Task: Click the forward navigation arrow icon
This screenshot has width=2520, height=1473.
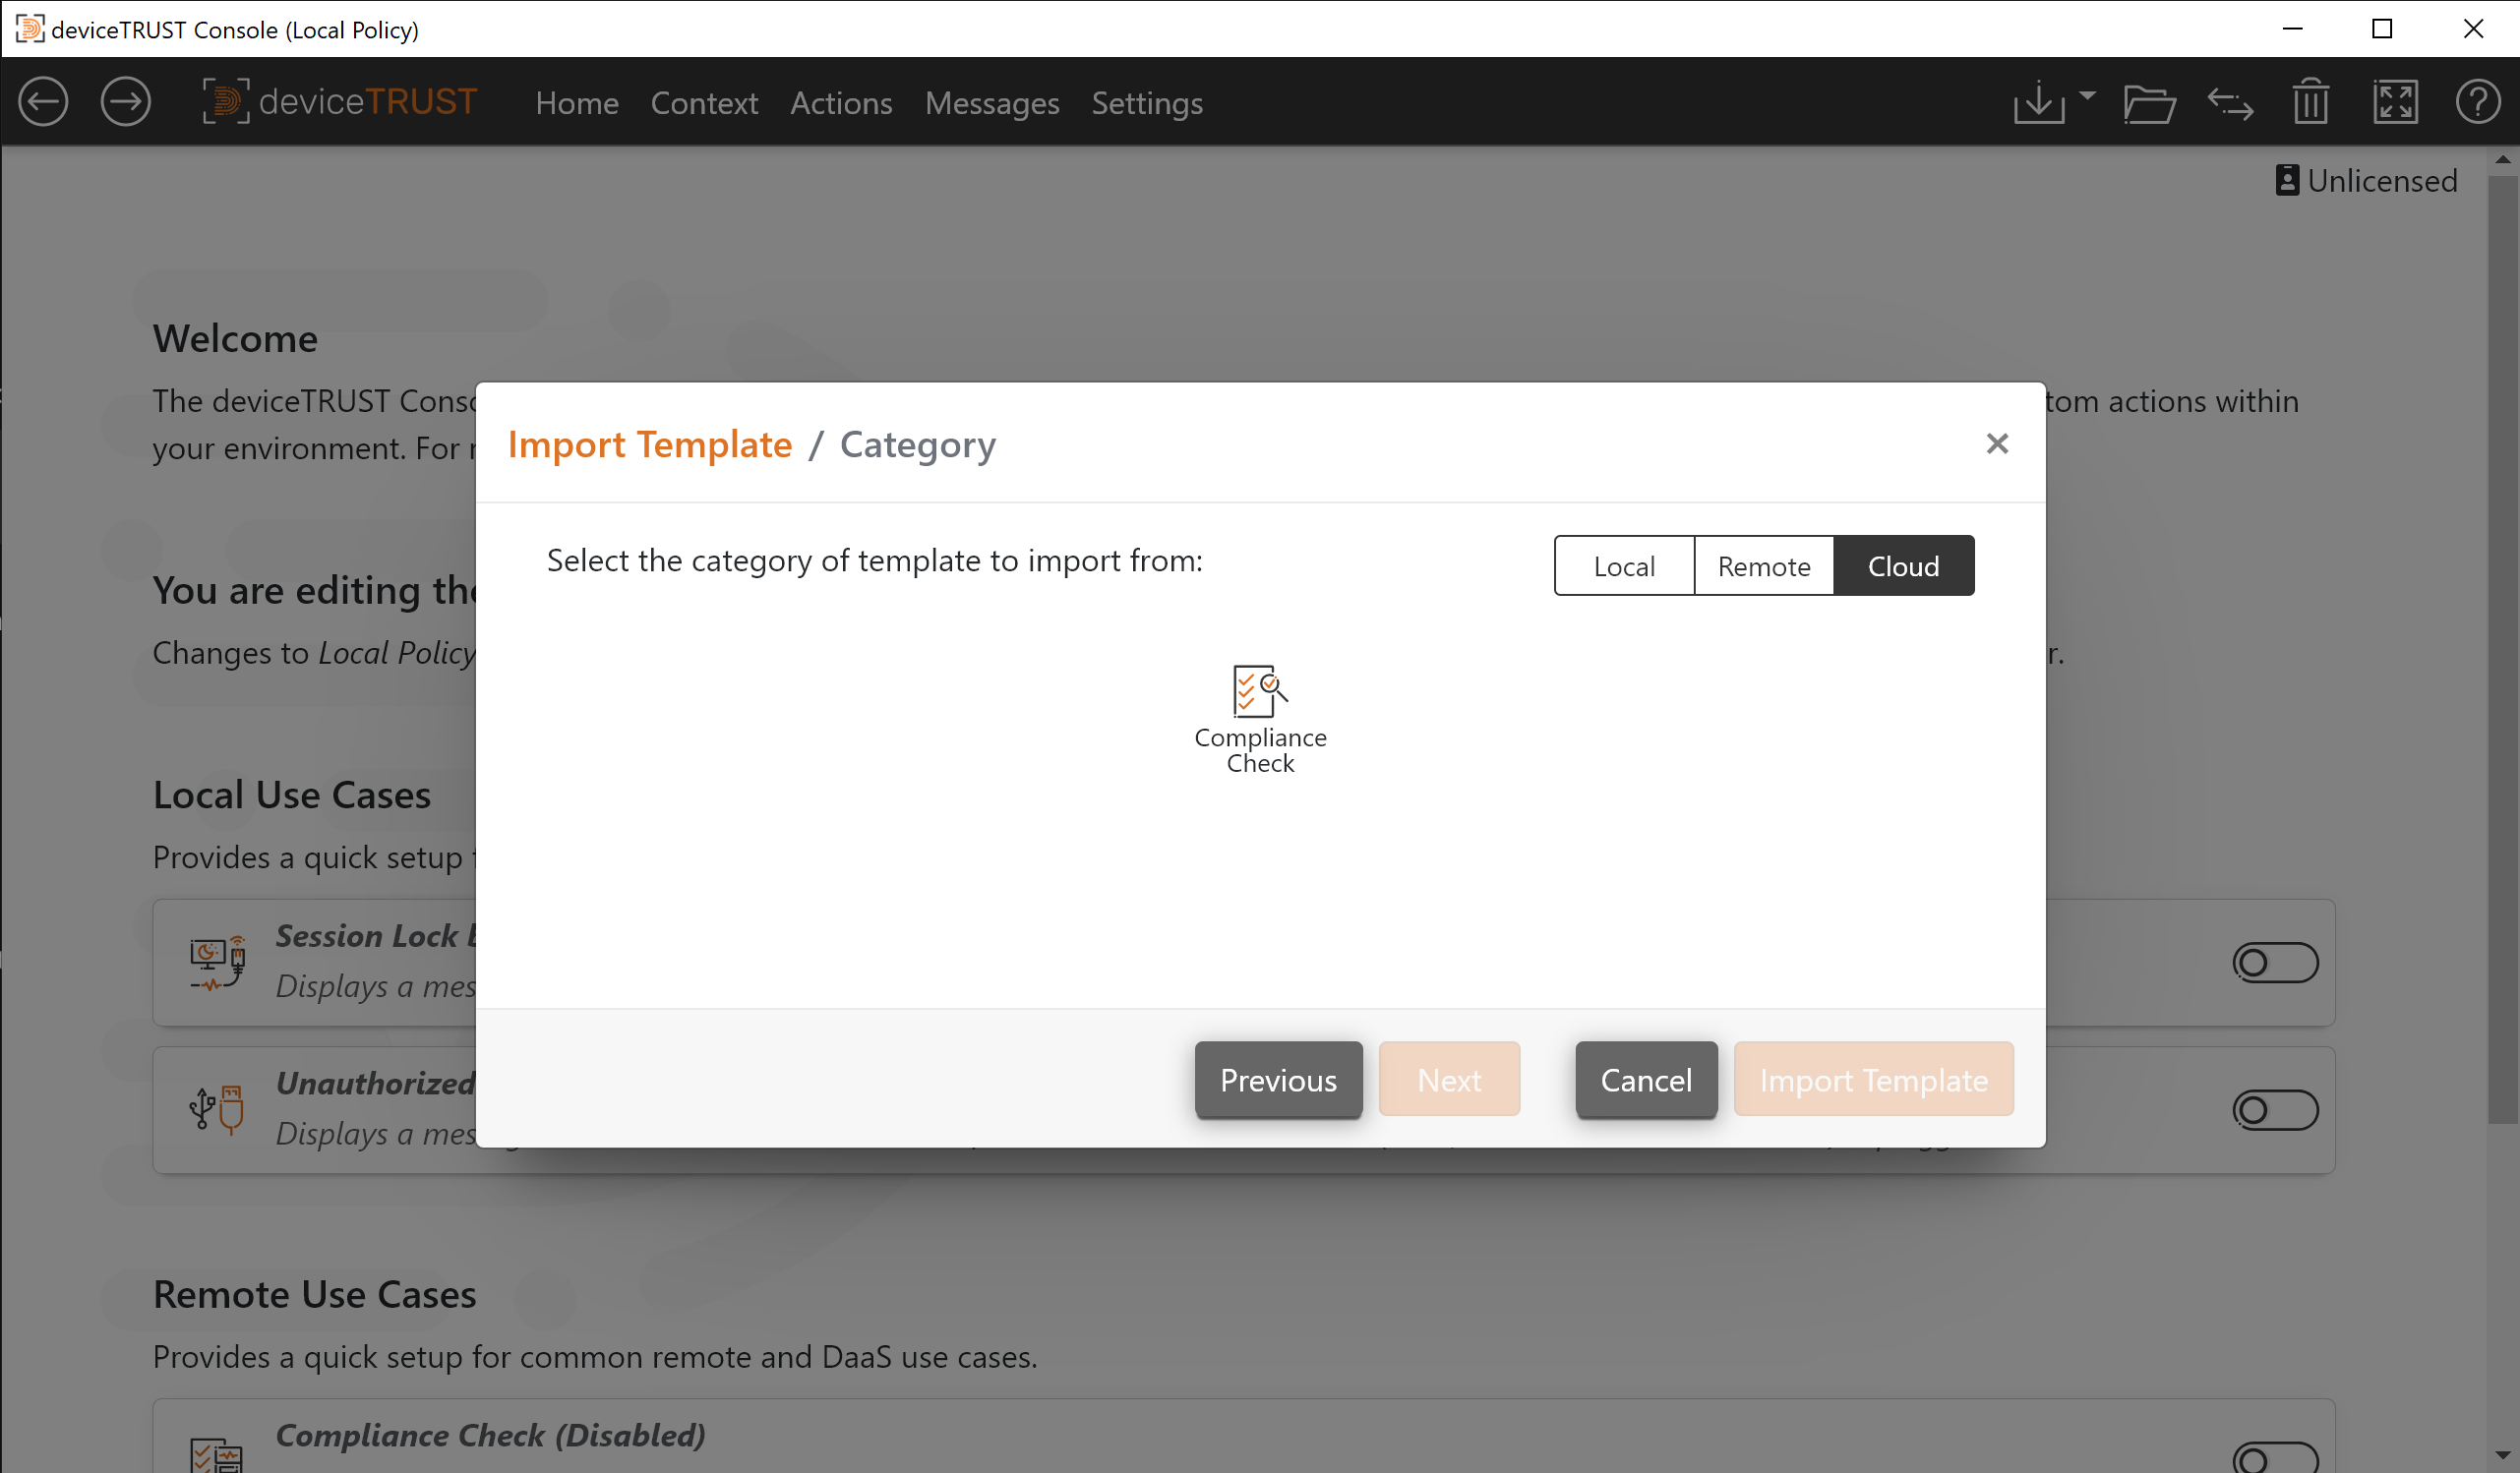Action: (126, 102)
